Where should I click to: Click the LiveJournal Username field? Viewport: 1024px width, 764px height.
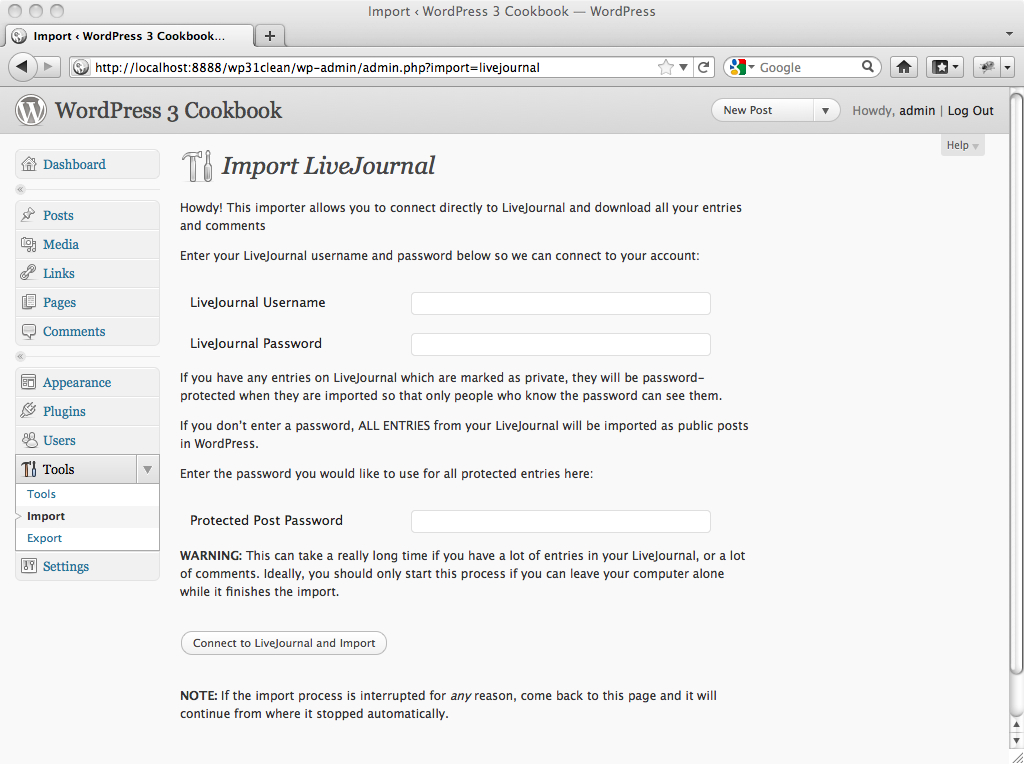pos(560,303)
